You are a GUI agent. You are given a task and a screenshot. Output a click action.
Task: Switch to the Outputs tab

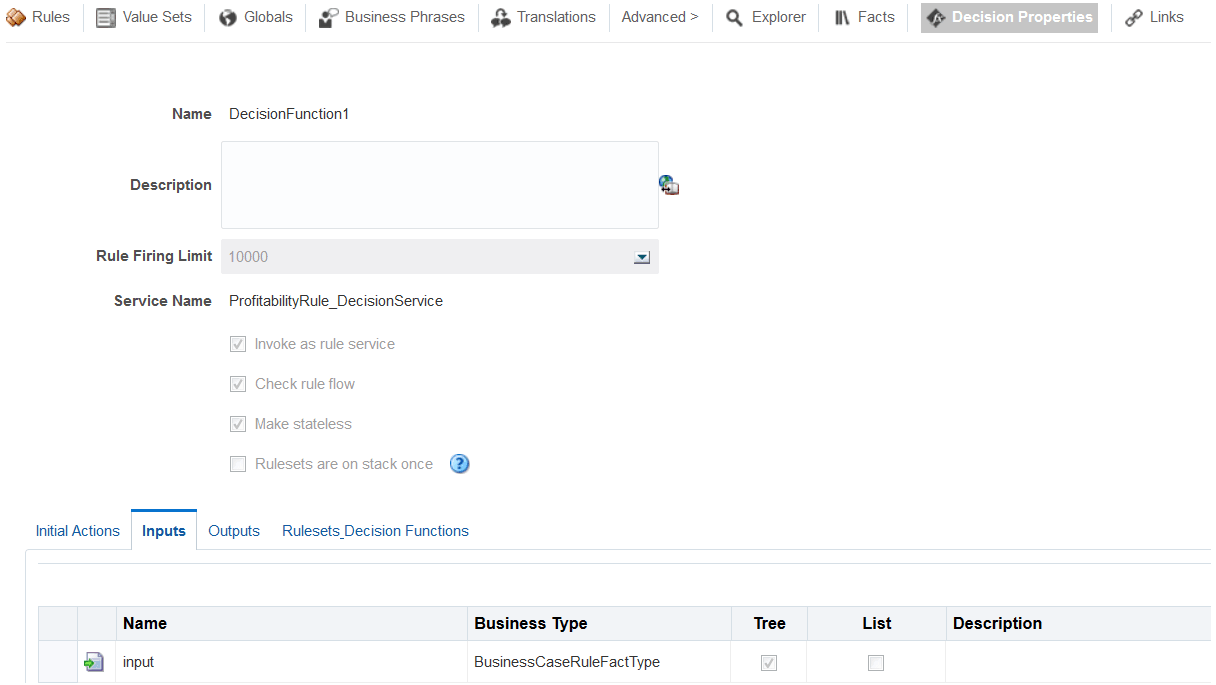[x=234, y=531]
